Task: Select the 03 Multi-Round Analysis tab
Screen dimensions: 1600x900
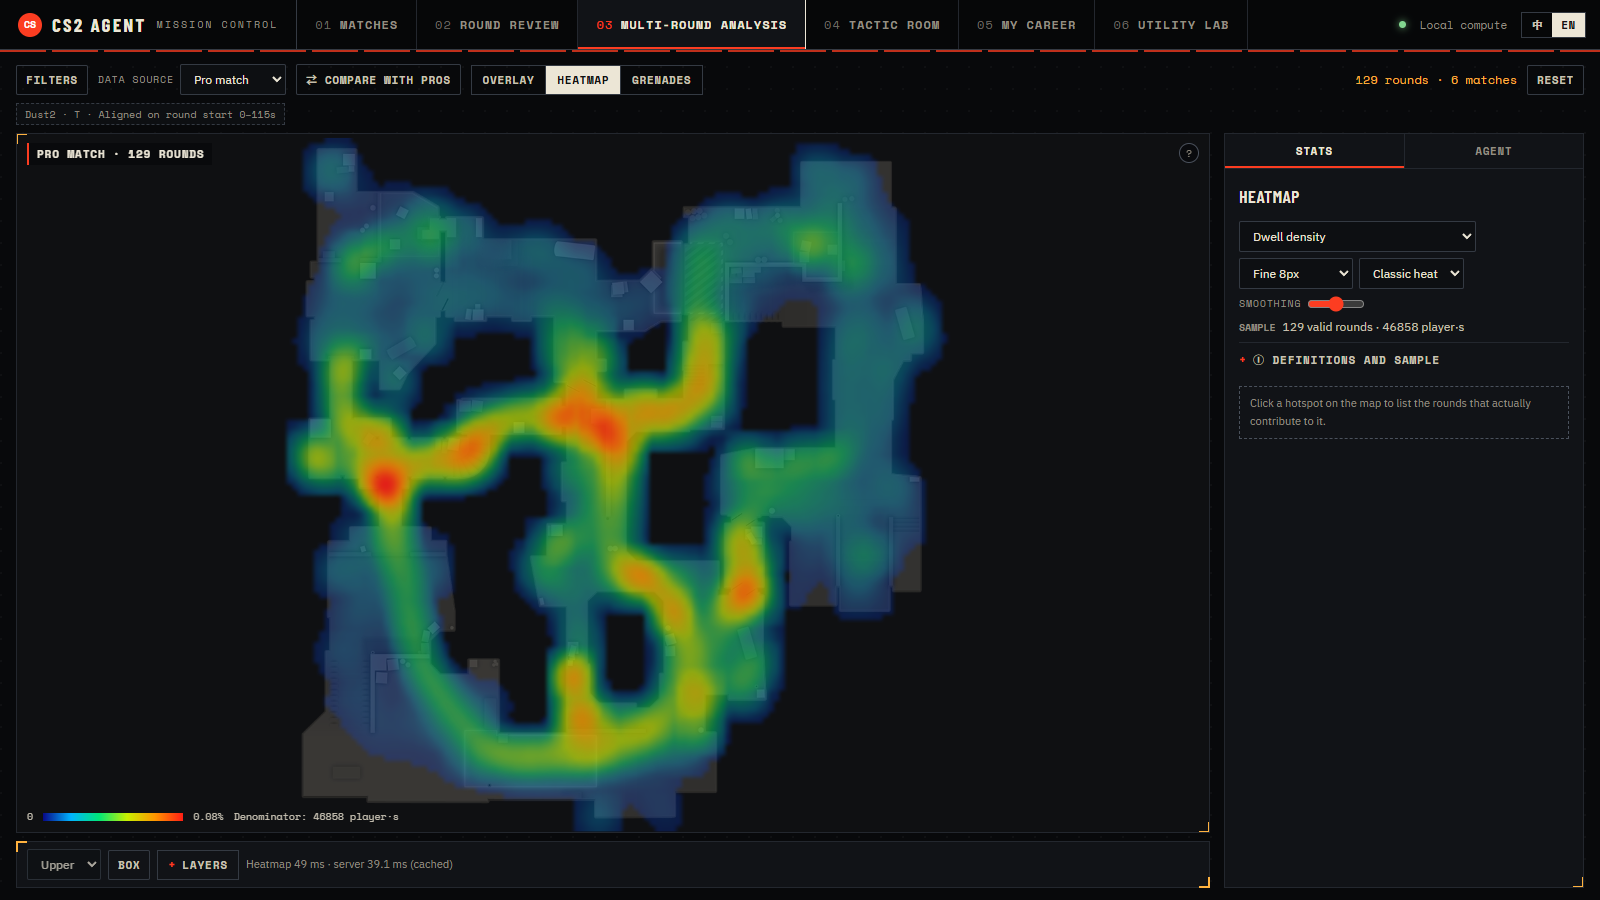Action: tap(692, 25)
